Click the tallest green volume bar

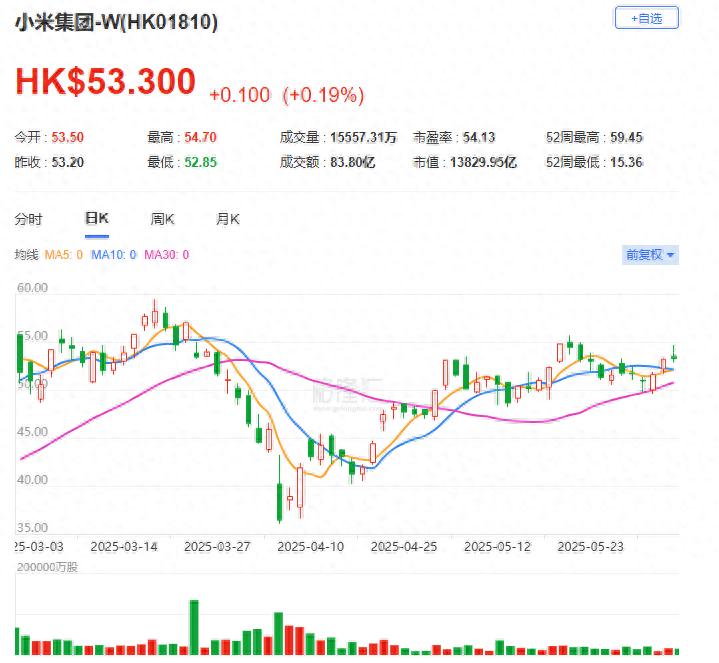tap(194, 627)
